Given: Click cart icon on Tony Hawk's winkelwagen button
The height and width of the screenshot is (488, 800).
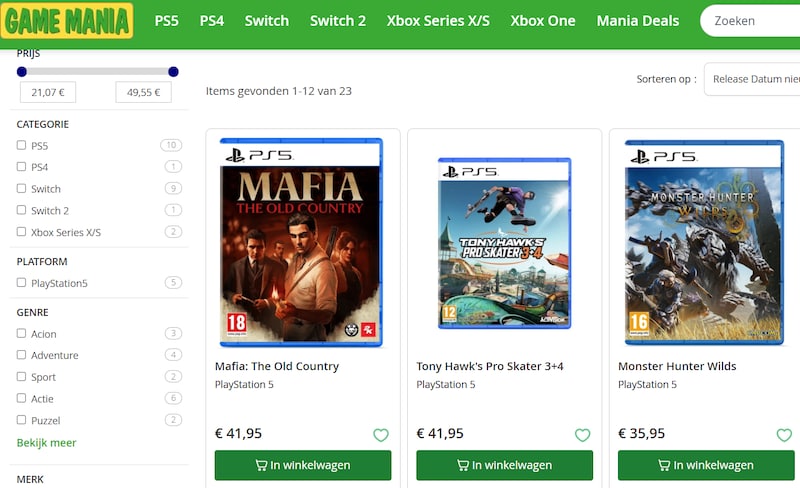Looking at the screenshot, I should 463,465.
